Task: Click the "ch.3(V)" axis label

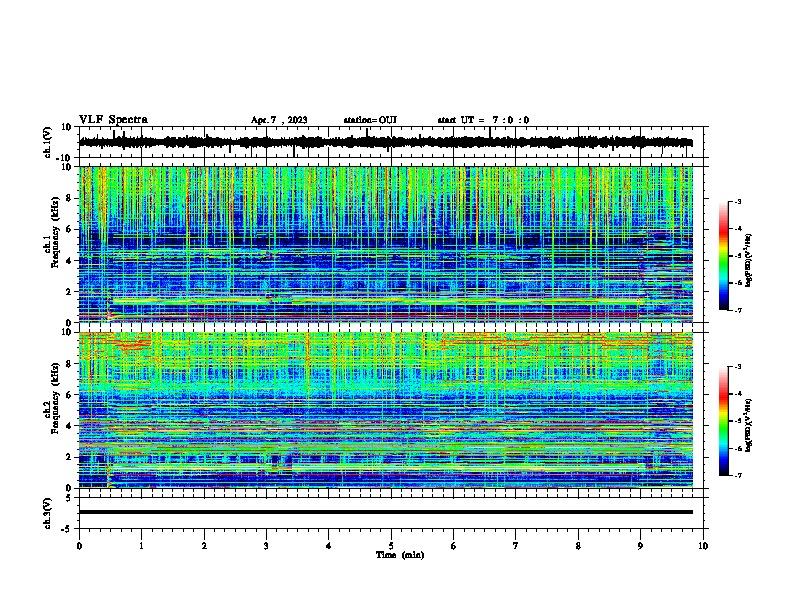Action: pyautogui.click(x=48, y=513)
